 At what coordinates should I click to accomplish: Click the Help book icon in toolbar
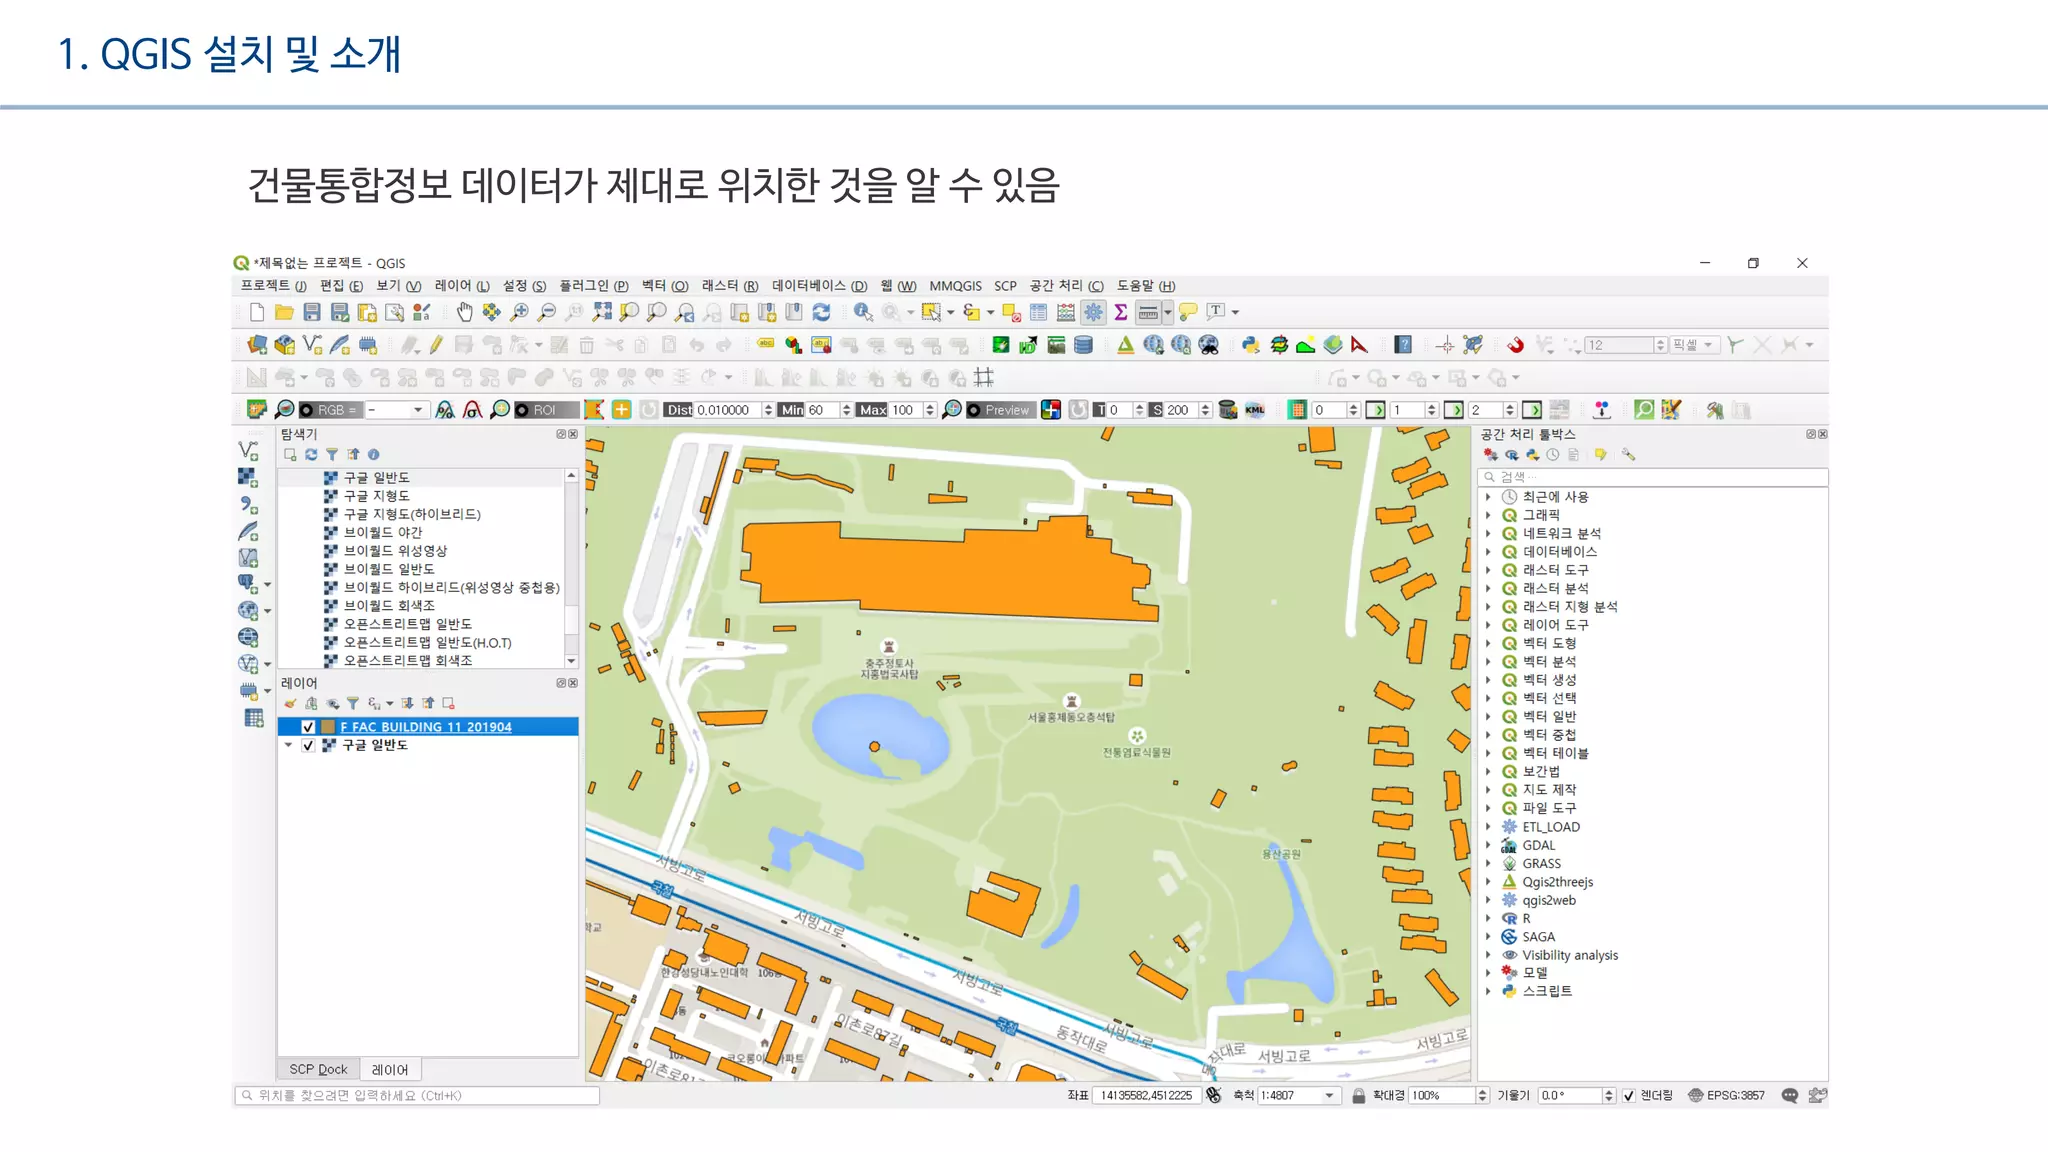click(x=1403, y=345)
